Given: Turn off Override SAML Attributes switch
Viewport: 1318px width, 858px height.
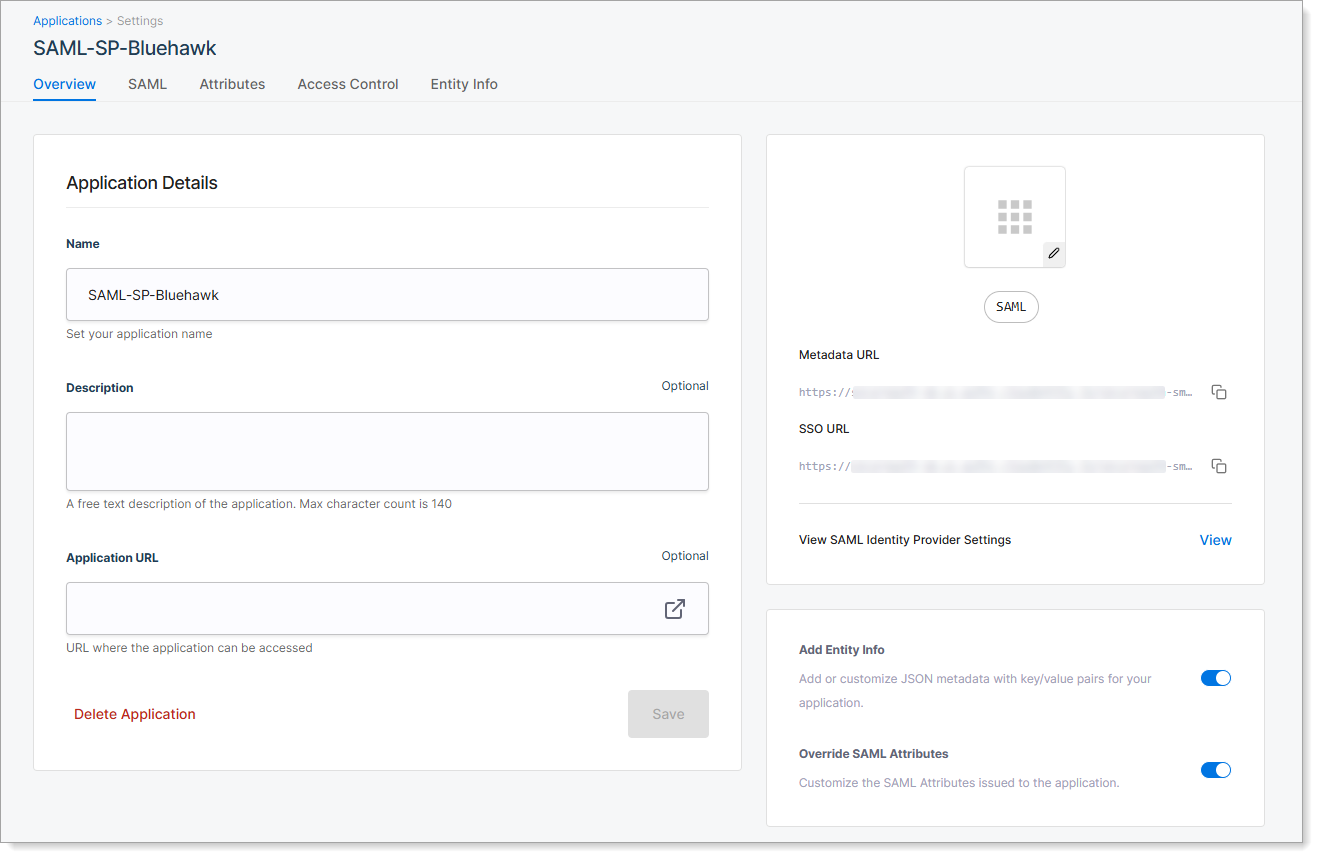Looking at the screenshot, I should (1215, 770).
